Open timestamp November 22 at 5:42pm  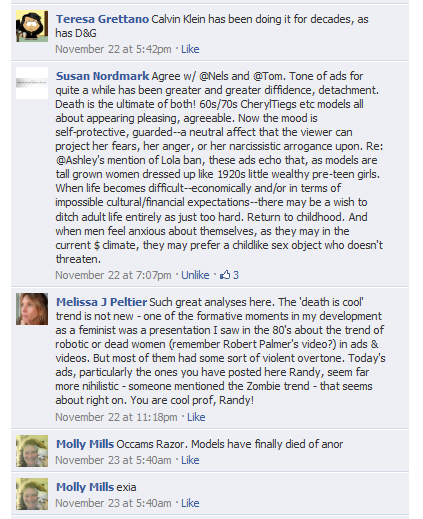pos(113,49)
